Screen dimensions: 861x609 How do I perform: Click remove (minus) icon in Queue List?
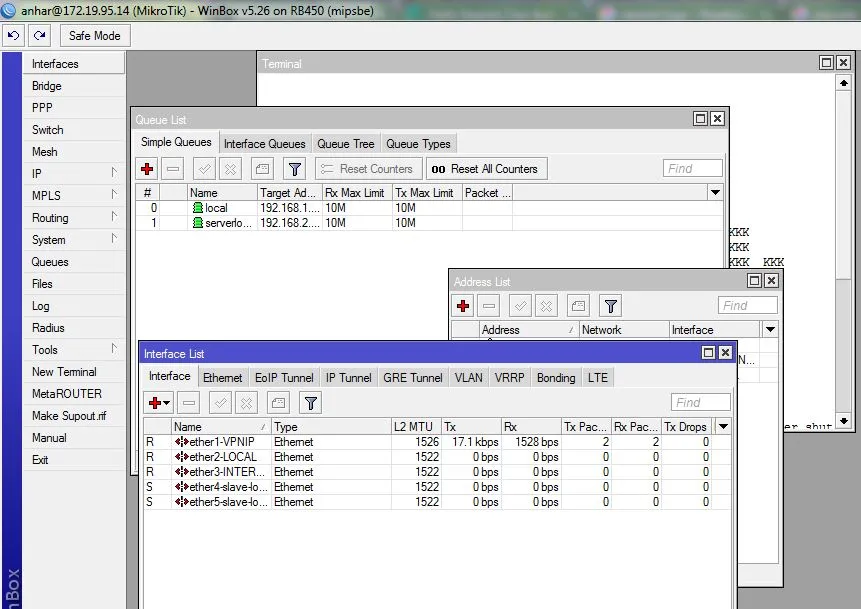(x=173, y=169)
